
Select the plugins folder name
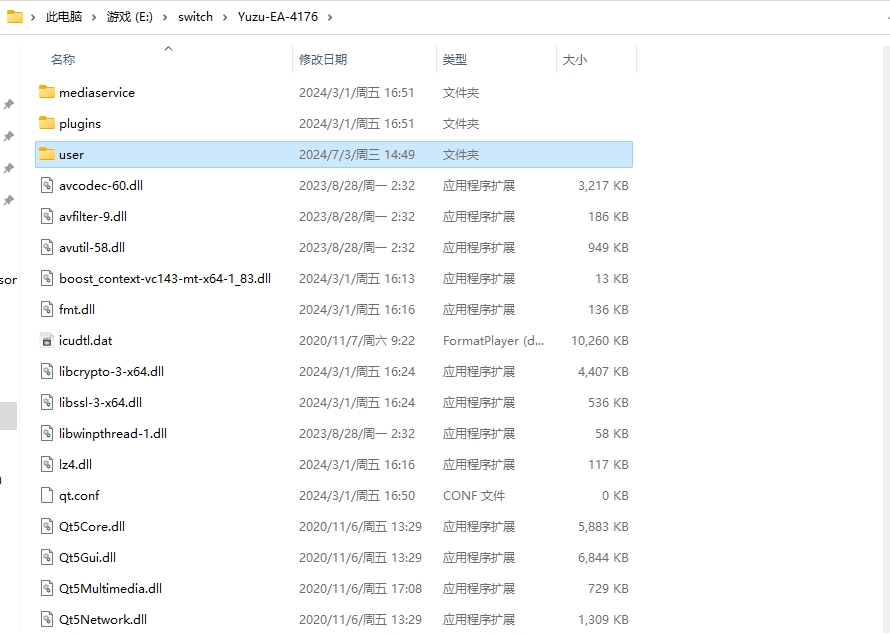(x=80, y=124)
